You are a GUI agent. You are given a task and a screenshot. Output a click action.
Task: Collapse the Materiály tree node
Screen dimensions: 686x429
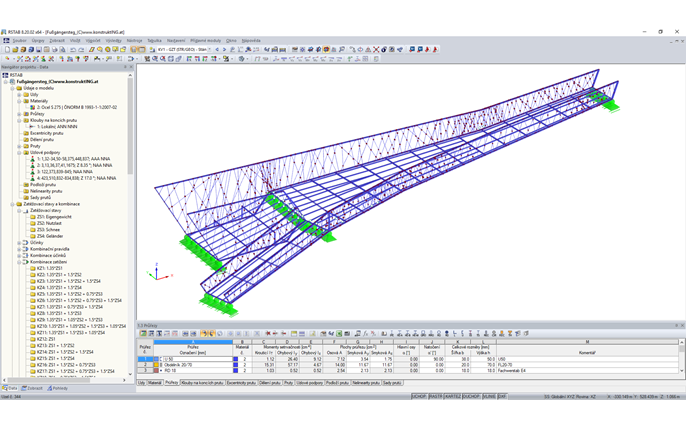[x=19, y=101]
